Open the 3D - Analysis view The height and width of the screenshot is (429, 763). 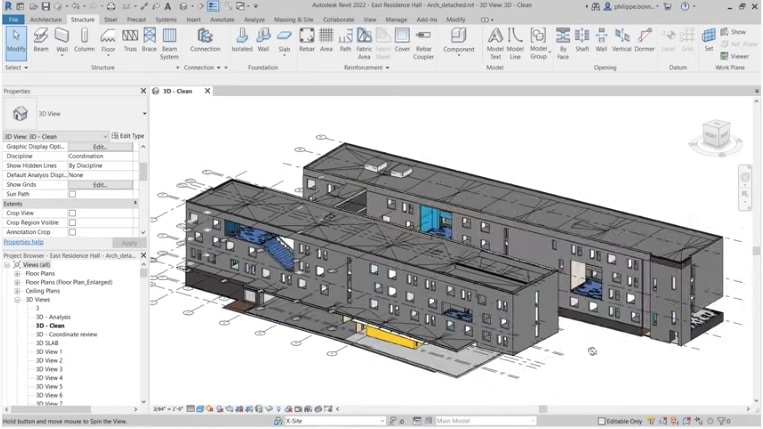click(x=53, y=317)
